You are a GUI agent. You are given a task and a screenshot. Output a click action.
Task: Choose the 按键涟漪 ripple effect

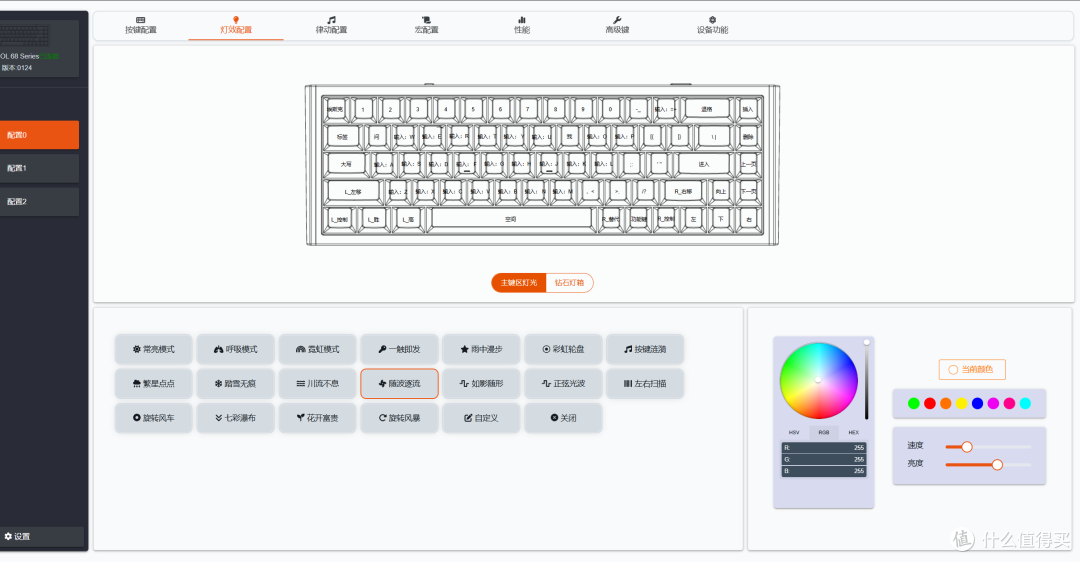(x=645, y=349)
